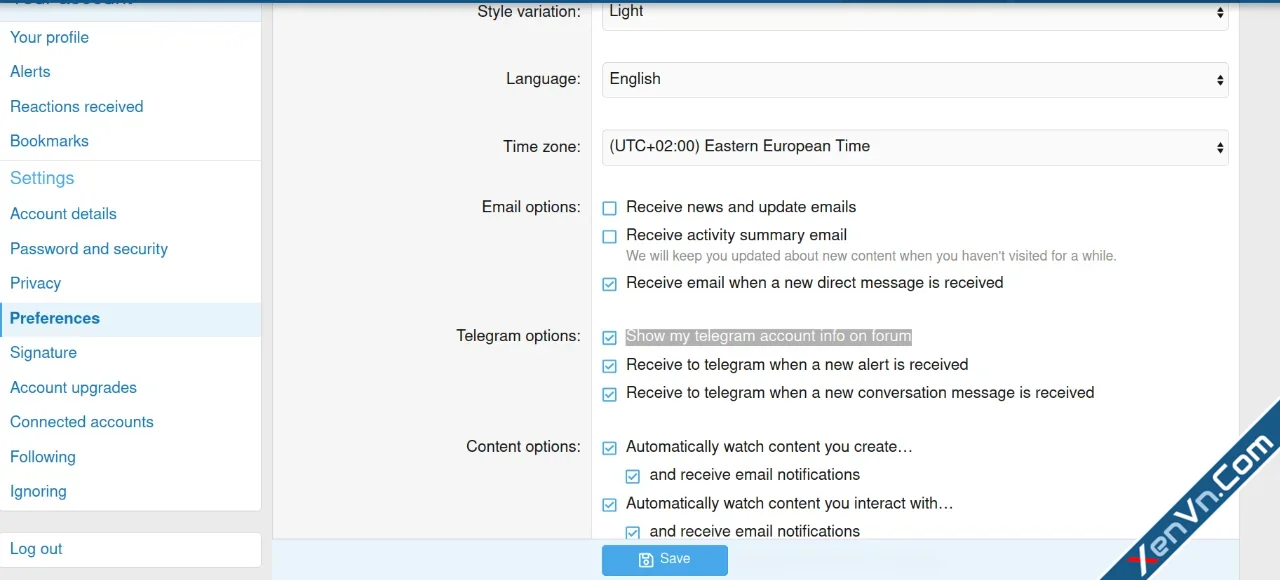Open Password and security settings
This screenshot has height=580, width=1280.
[x=89, y=249]
